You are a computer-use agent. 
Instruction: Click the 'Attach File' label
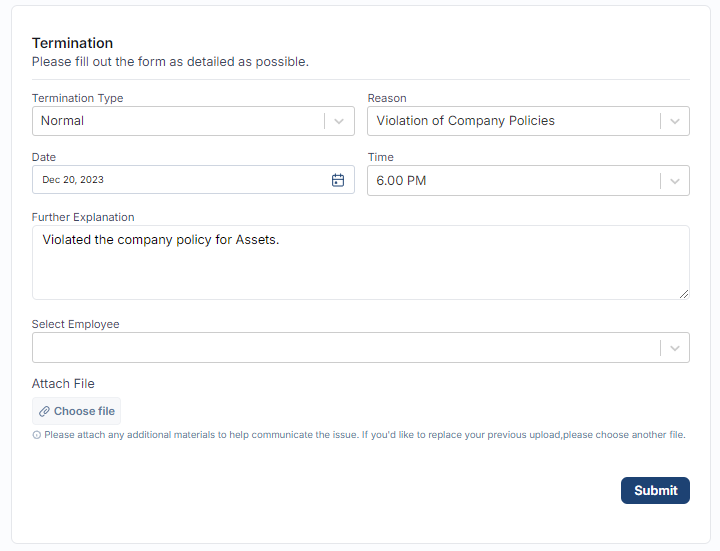click(x=63, y=384)
